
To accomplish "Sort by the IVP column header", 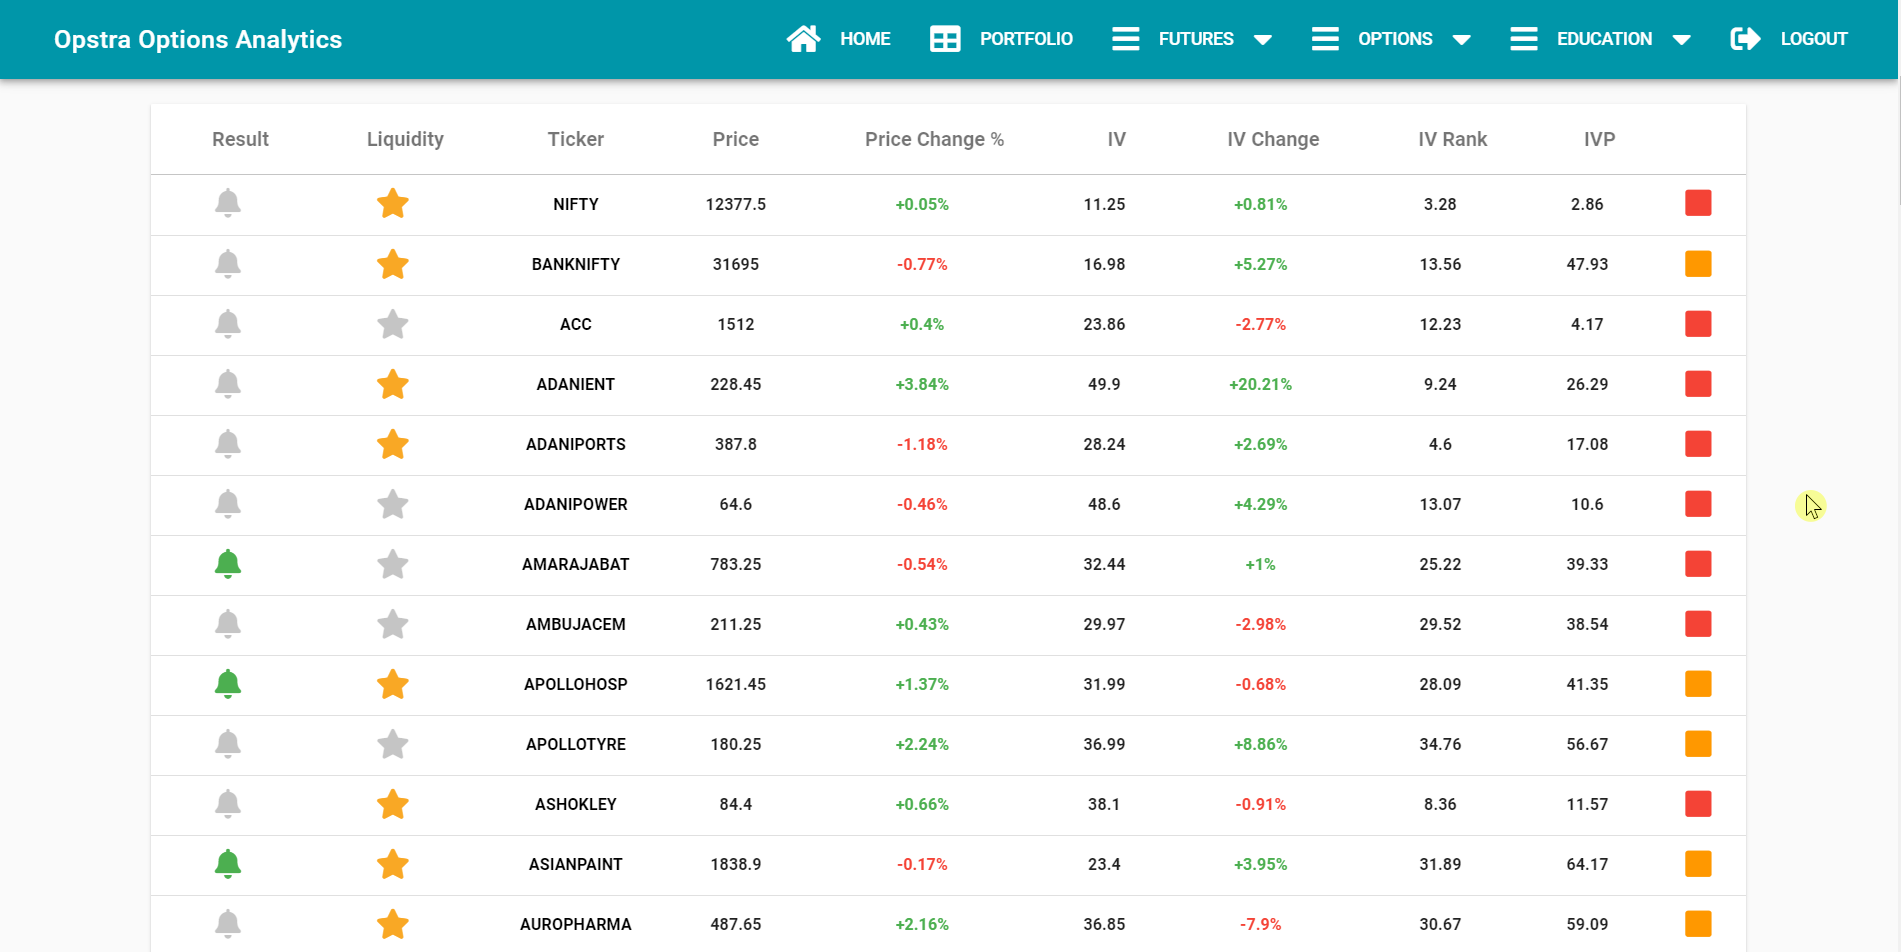I will [x=1599, y=139].
